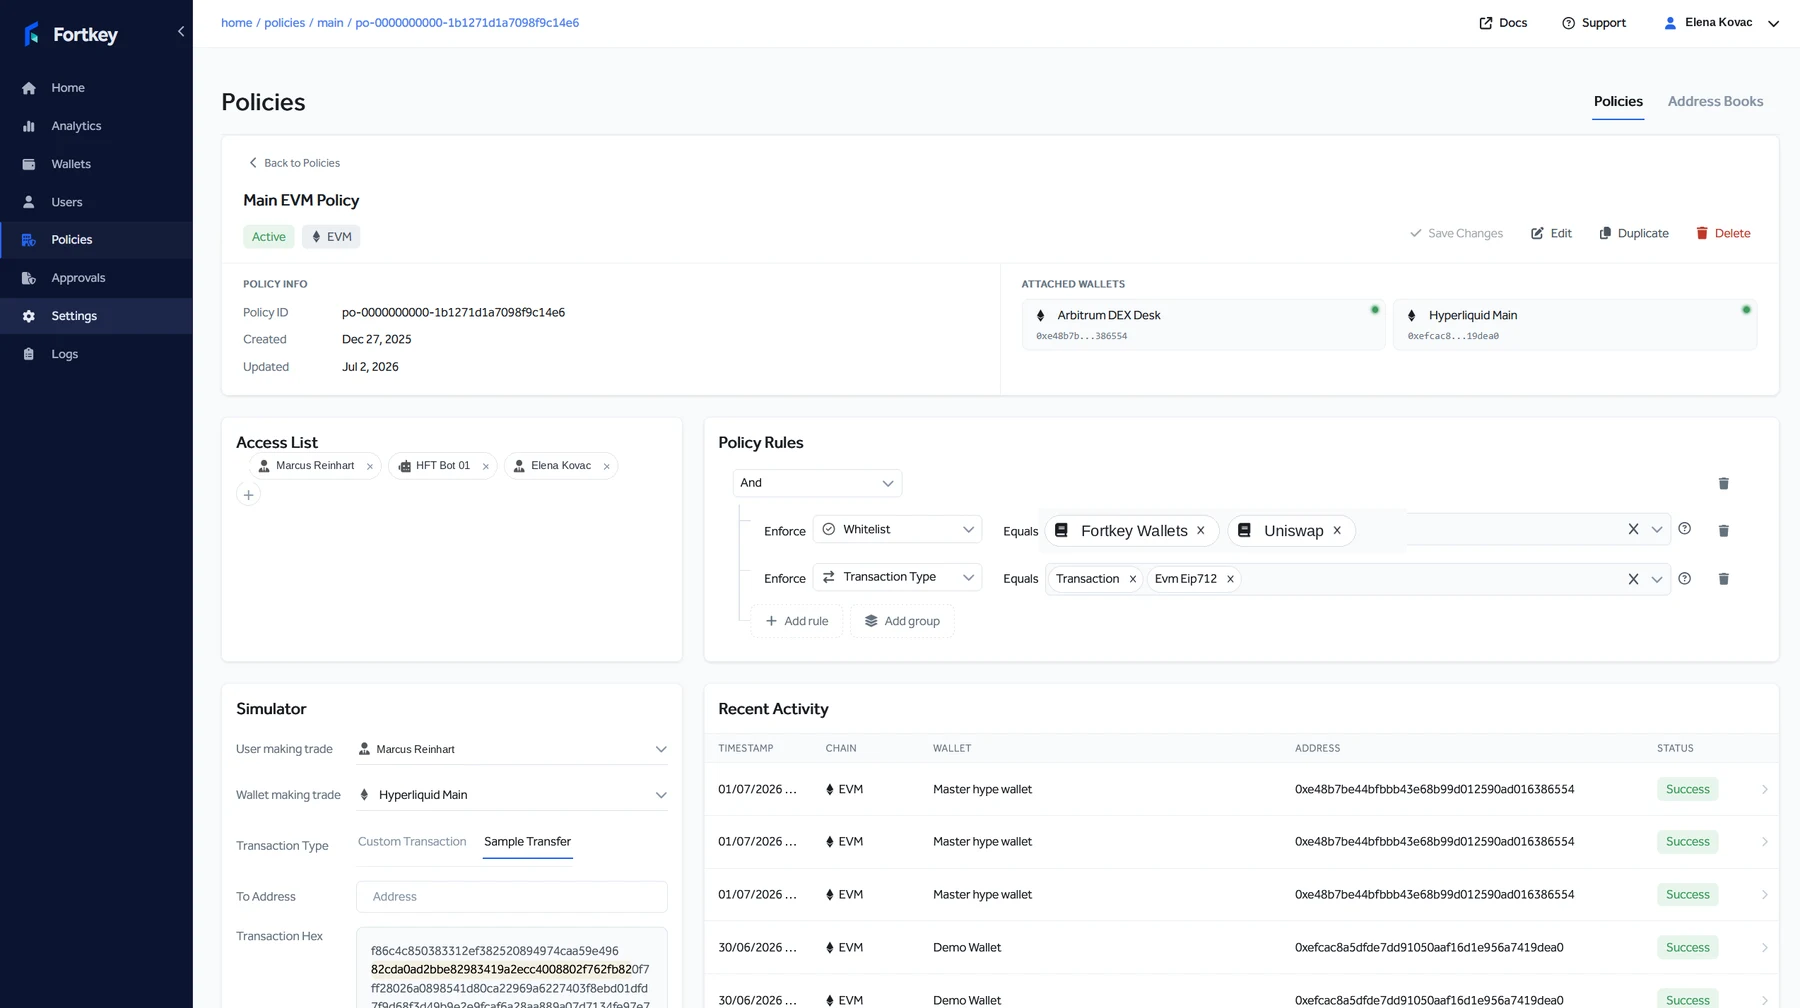
Task: Open Wallets in the sidebar
Action: pos(96,164)
